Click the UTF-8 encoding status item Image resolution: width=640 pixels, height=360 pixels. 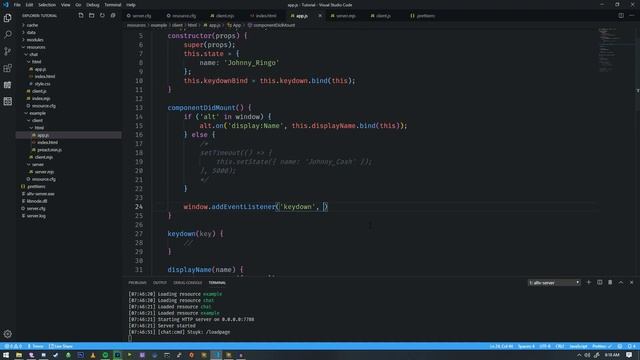[545, 346]
